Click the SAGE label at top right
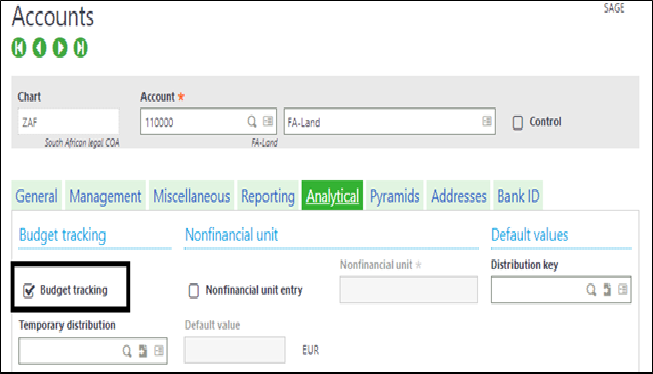This screenshot has width=653, height=374. pyautogui.click(x=614, y=8)
